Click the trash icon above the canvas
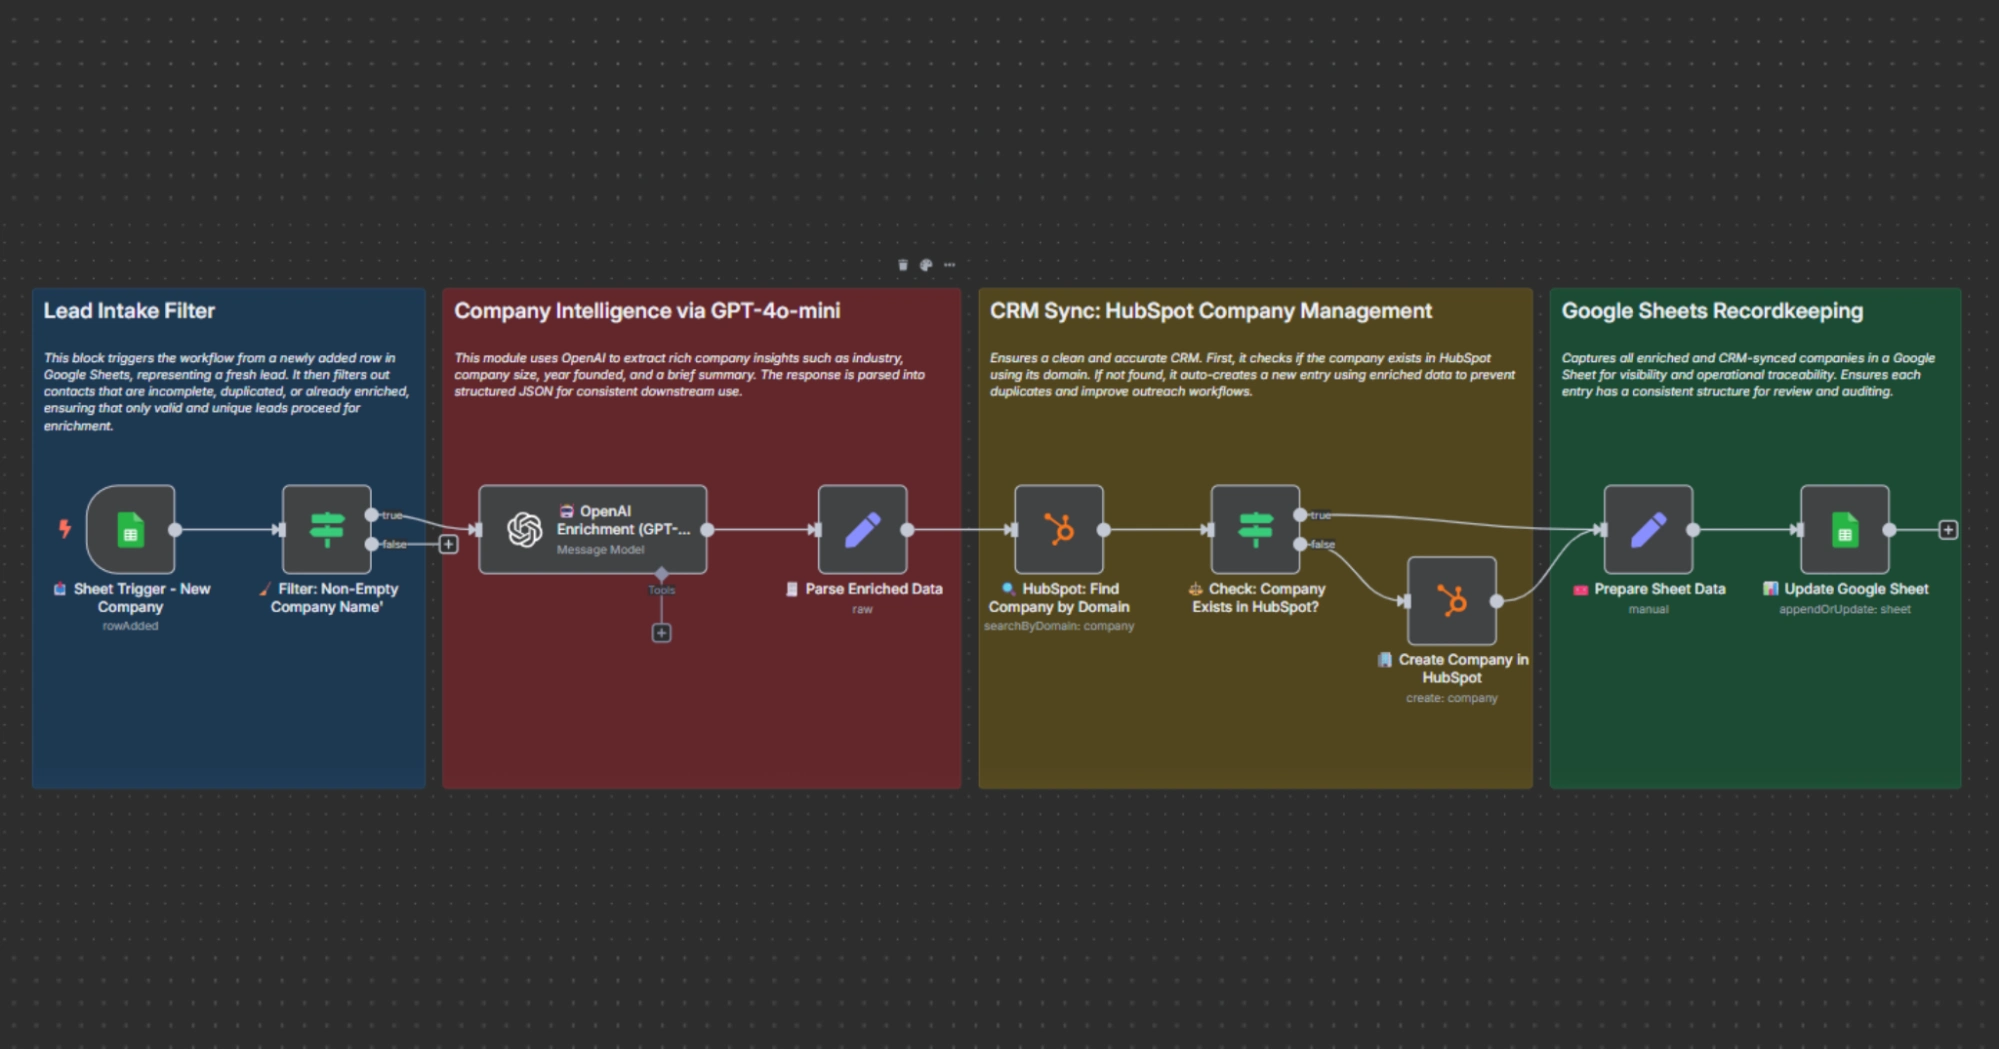 (x=905, y=264)
